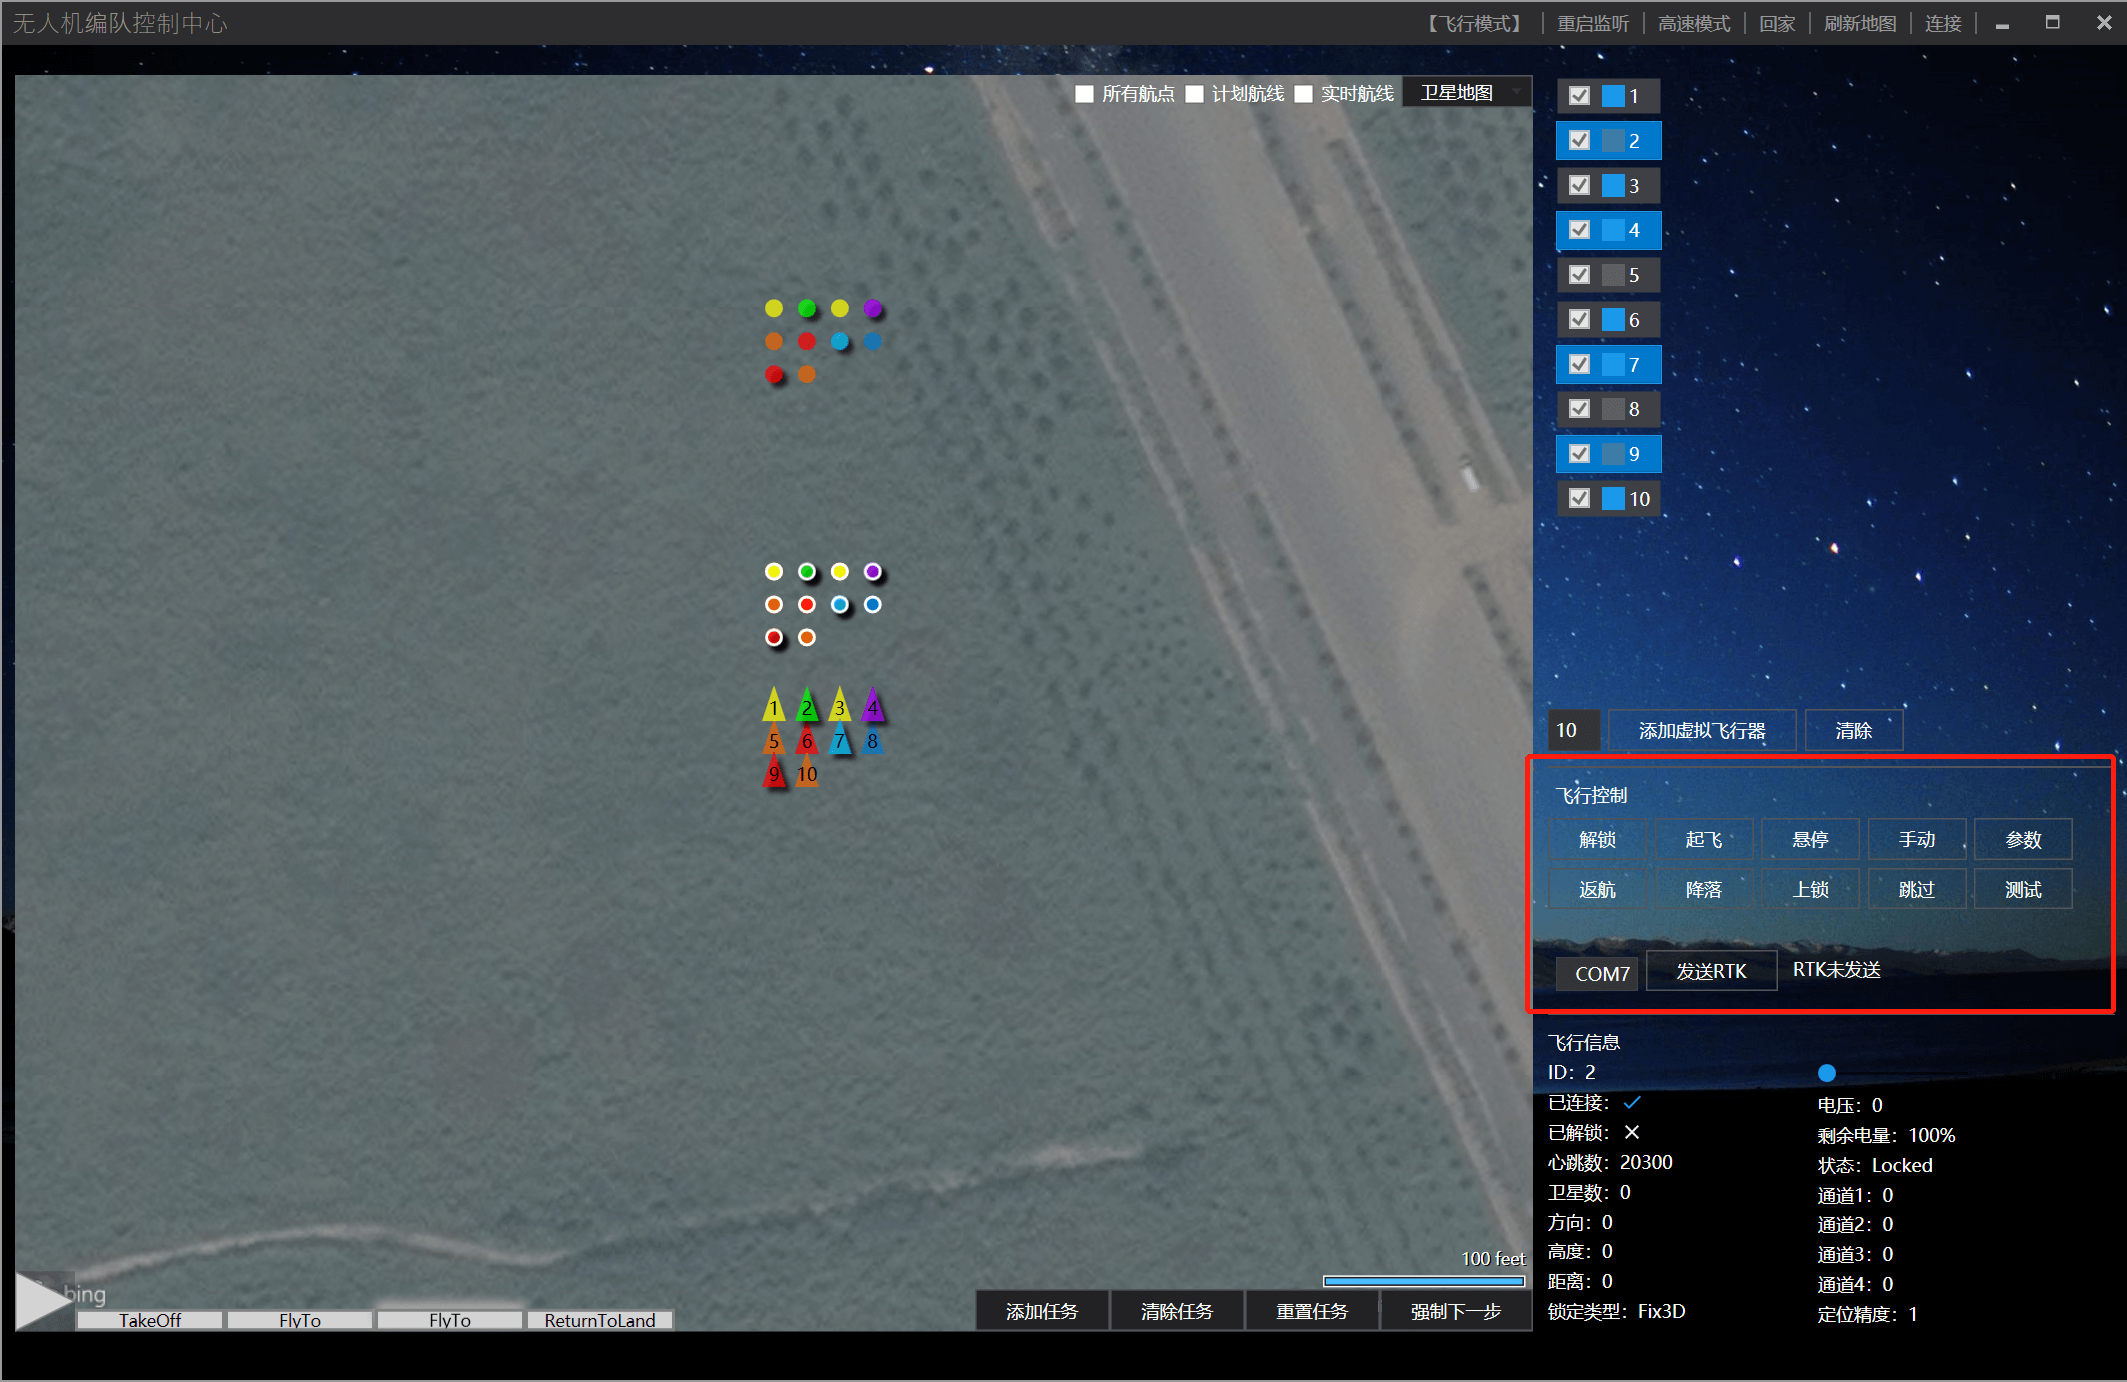Click purple drone marker number 4
The image size is (2127, 1382).
[873, 707]
